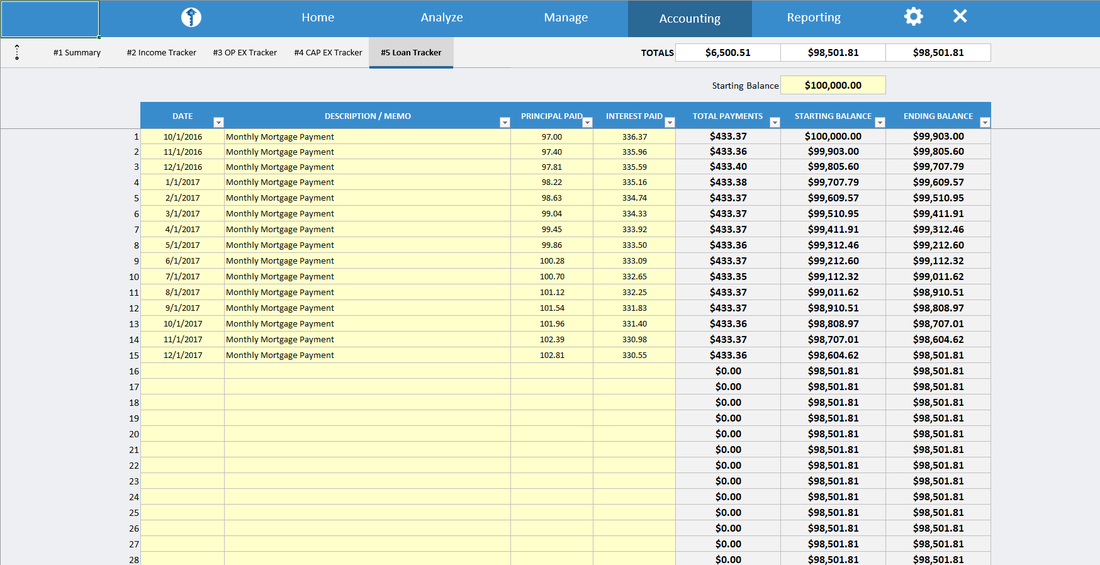This screenshot has height=565, width=1100.
Task: Select the #1 Summary tab
Action: coord(77,53)
